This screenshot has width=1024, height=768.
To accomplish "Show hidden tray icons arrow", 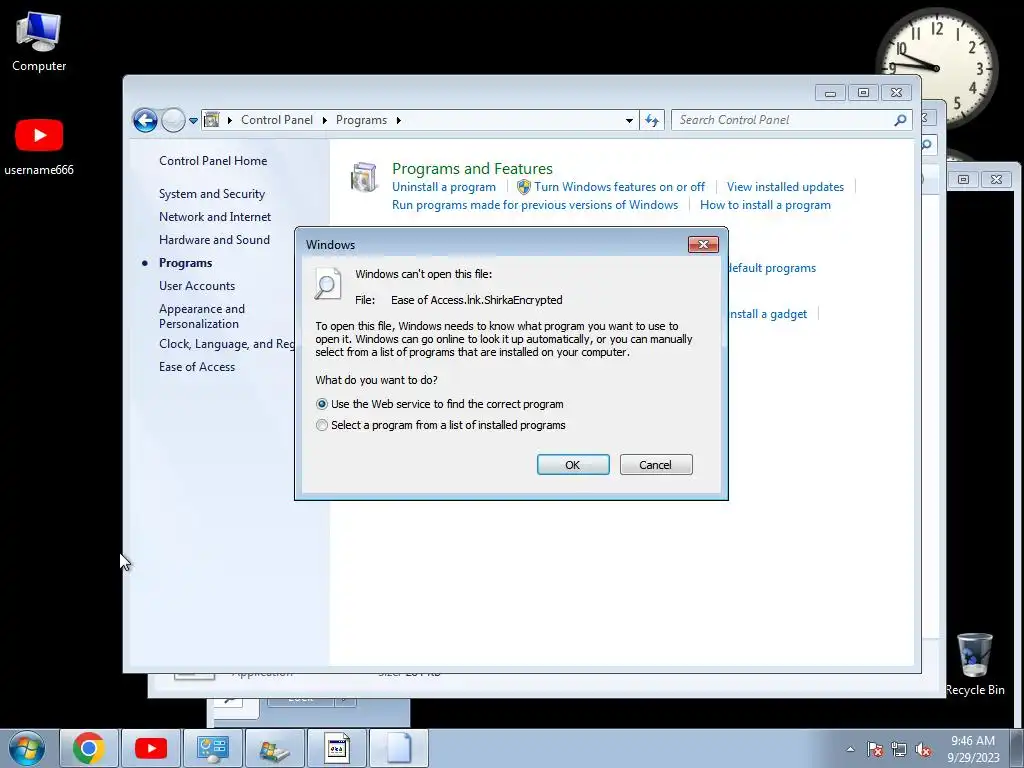I will pos(850,749).
